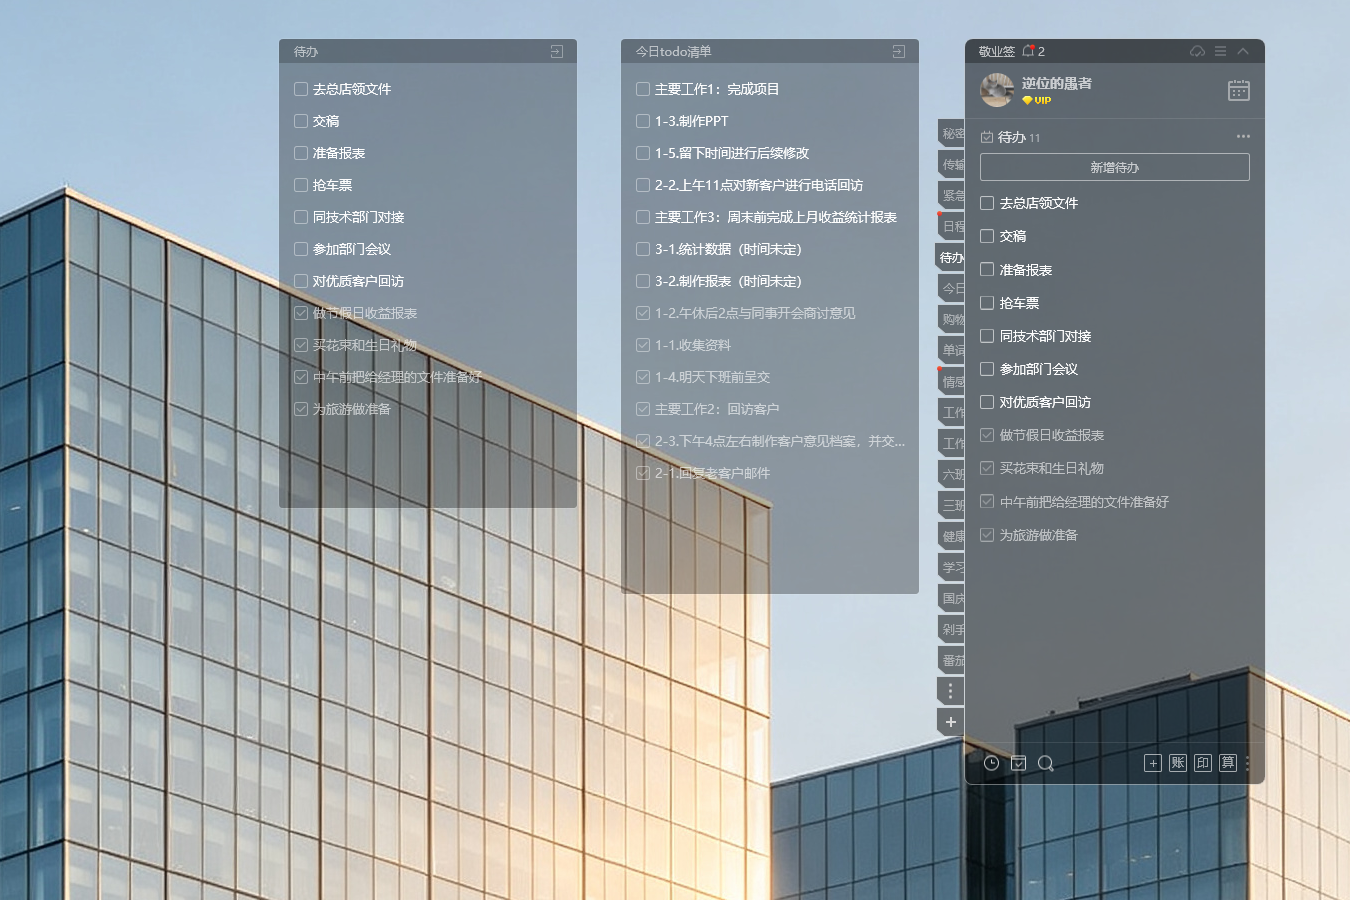This screenshot has height=900, width=1350.
Task: Check 抢车票 in the 待办 desktop widget
Action: 301,185
